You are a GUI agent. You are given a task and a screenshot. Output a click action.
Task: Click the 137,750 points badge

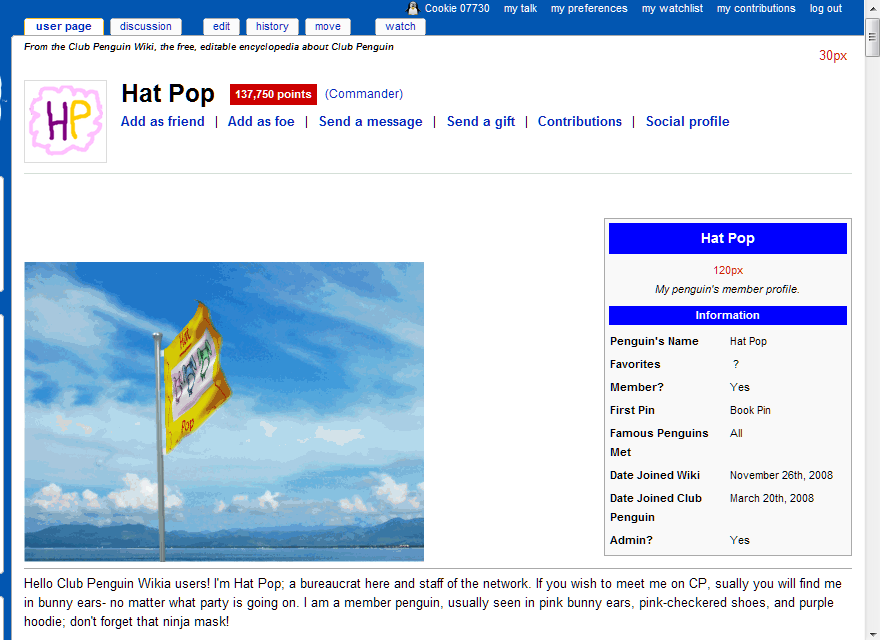(x=273, y=94)
